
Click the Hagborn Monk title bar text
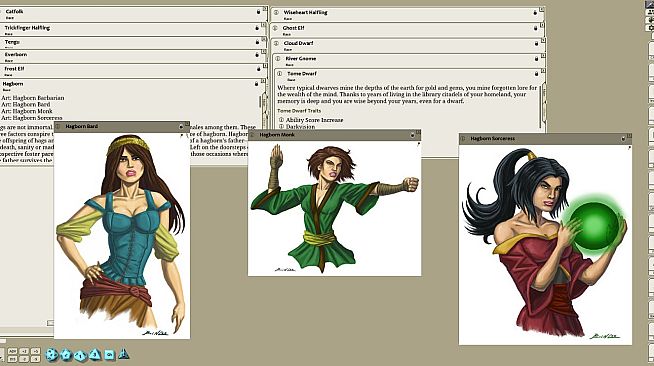click(277, 135)
